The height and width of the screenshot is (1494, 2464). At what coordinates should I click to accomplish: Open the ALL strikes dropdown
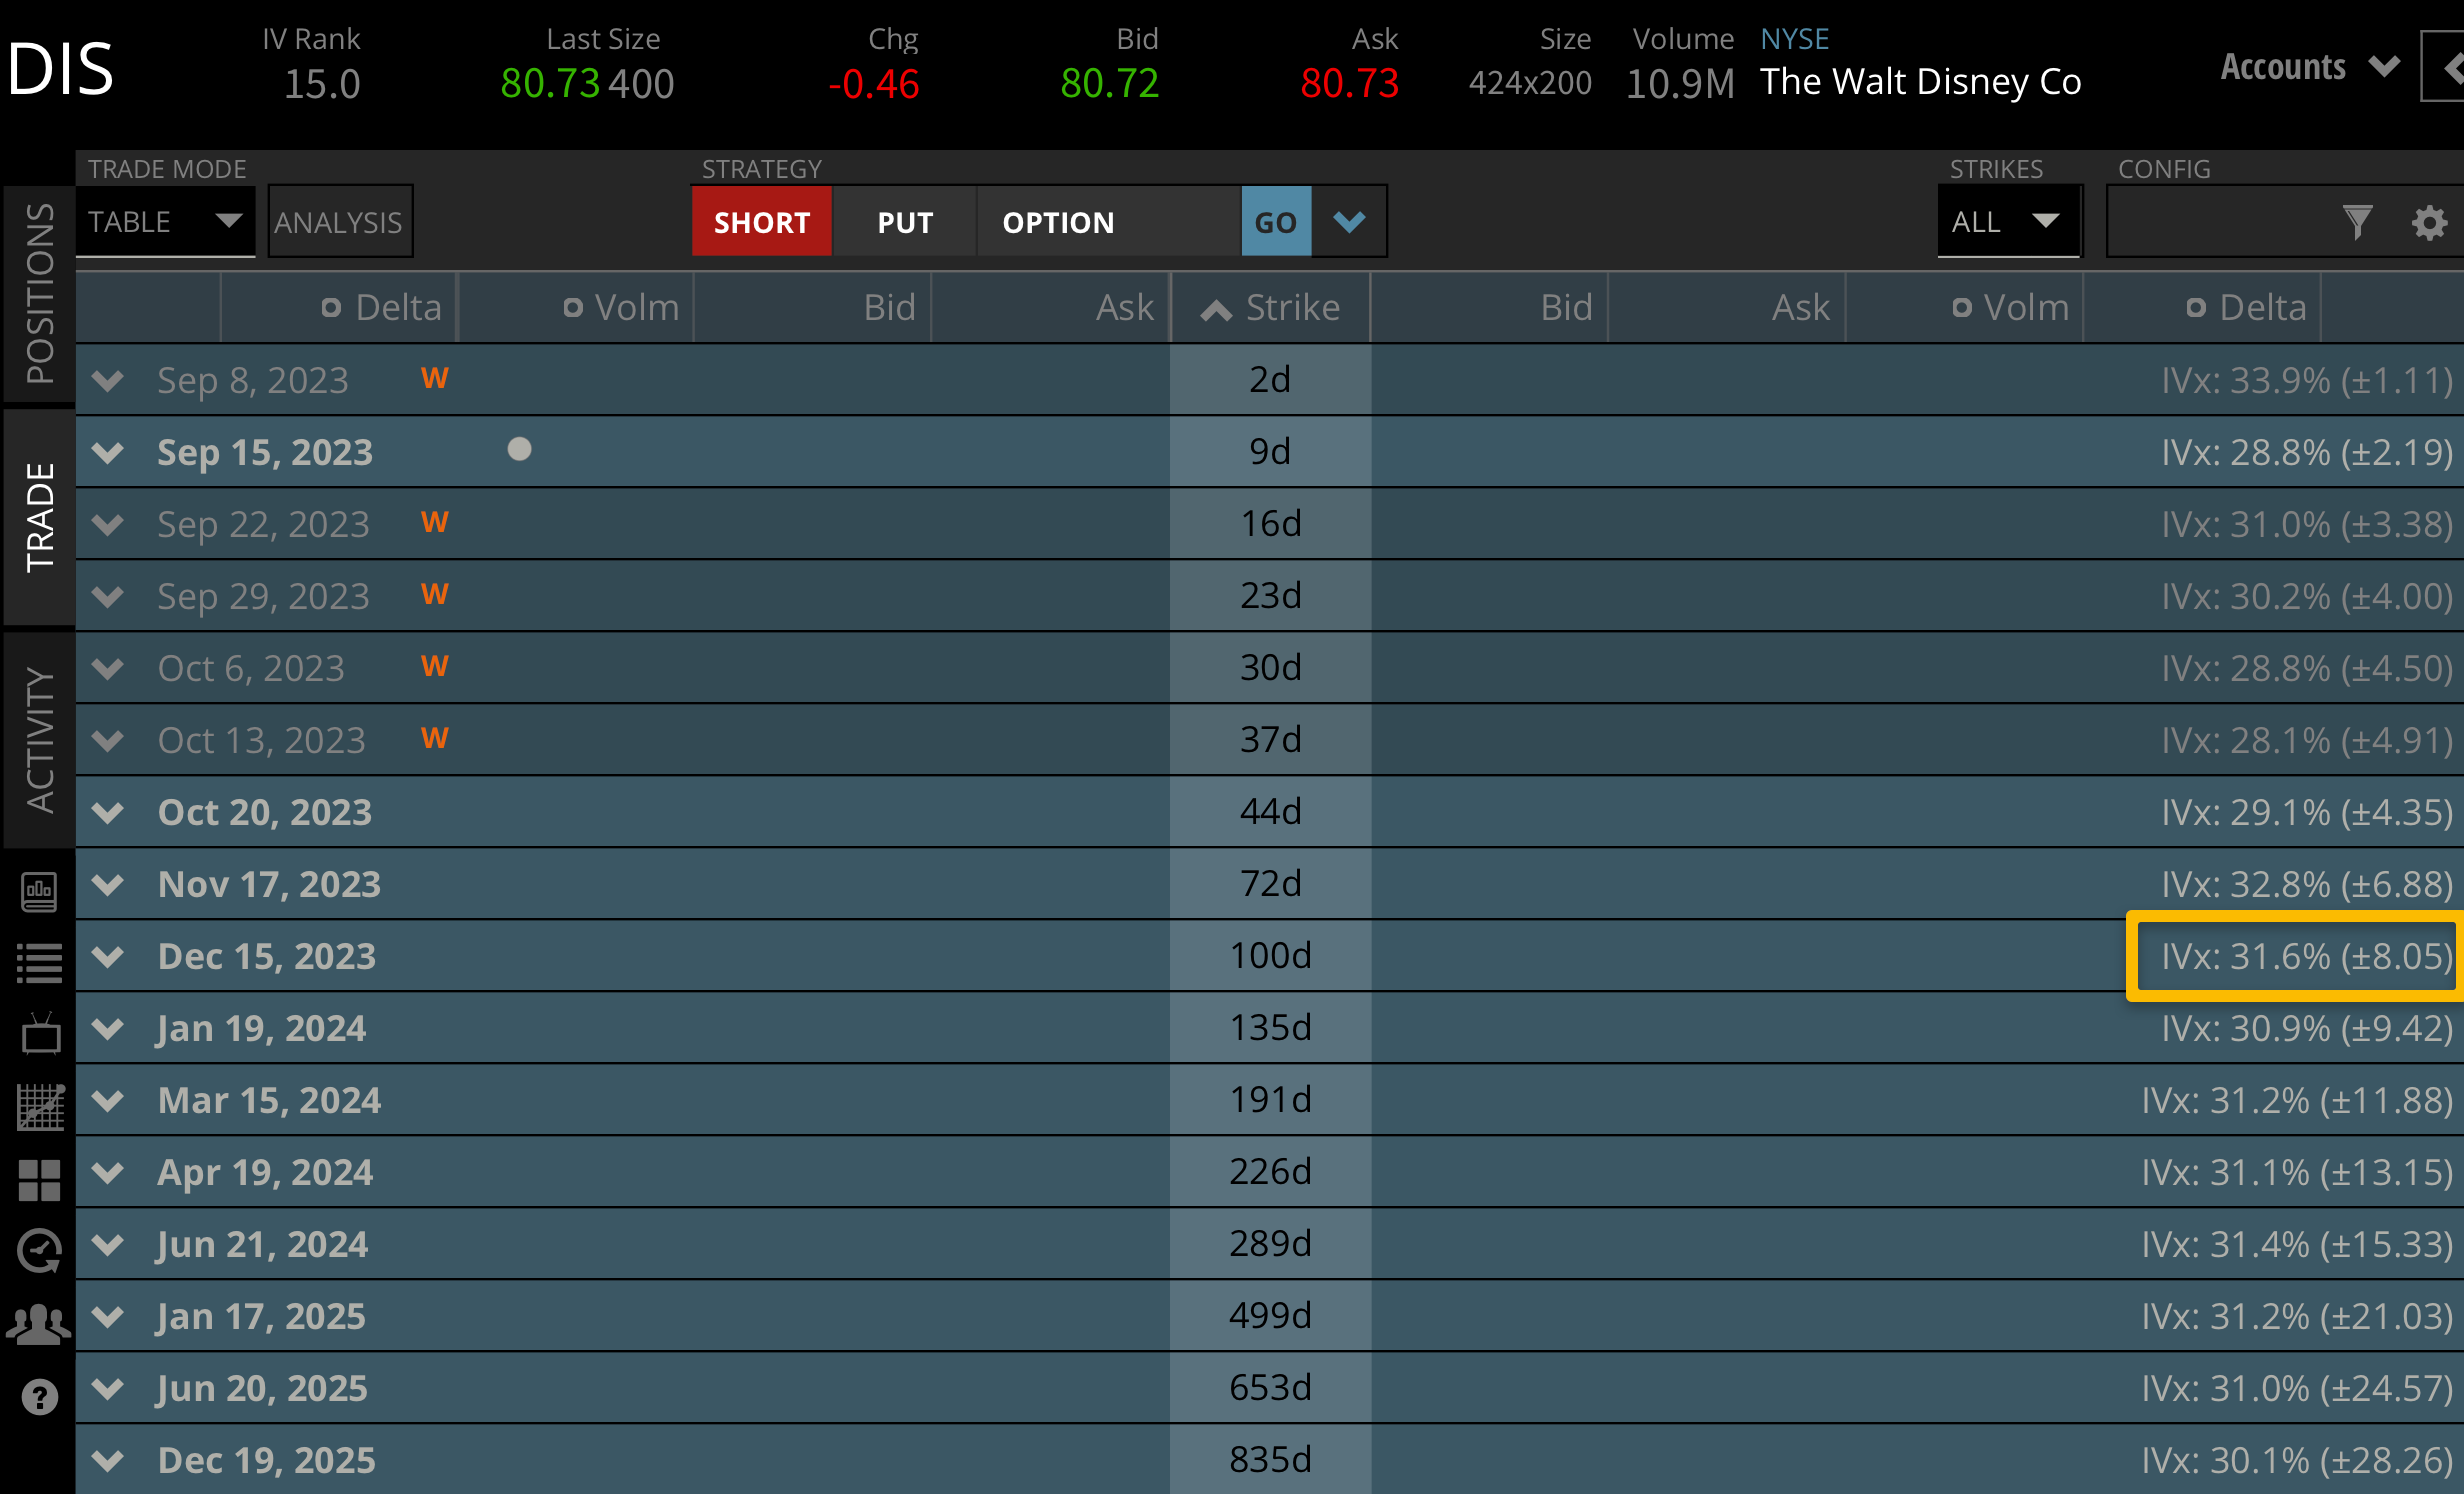(2007, 222)
